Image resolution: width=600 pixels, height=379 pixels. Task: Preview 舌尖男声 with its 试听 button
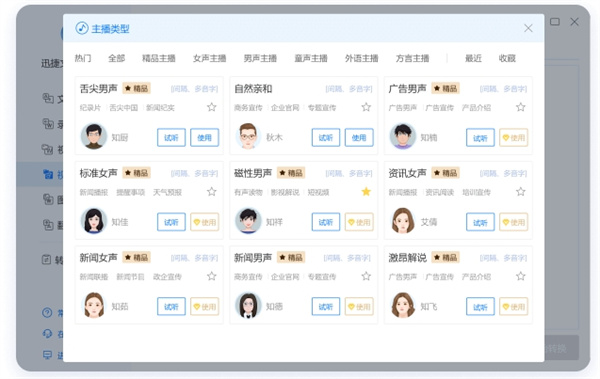[x=171, y=137]
